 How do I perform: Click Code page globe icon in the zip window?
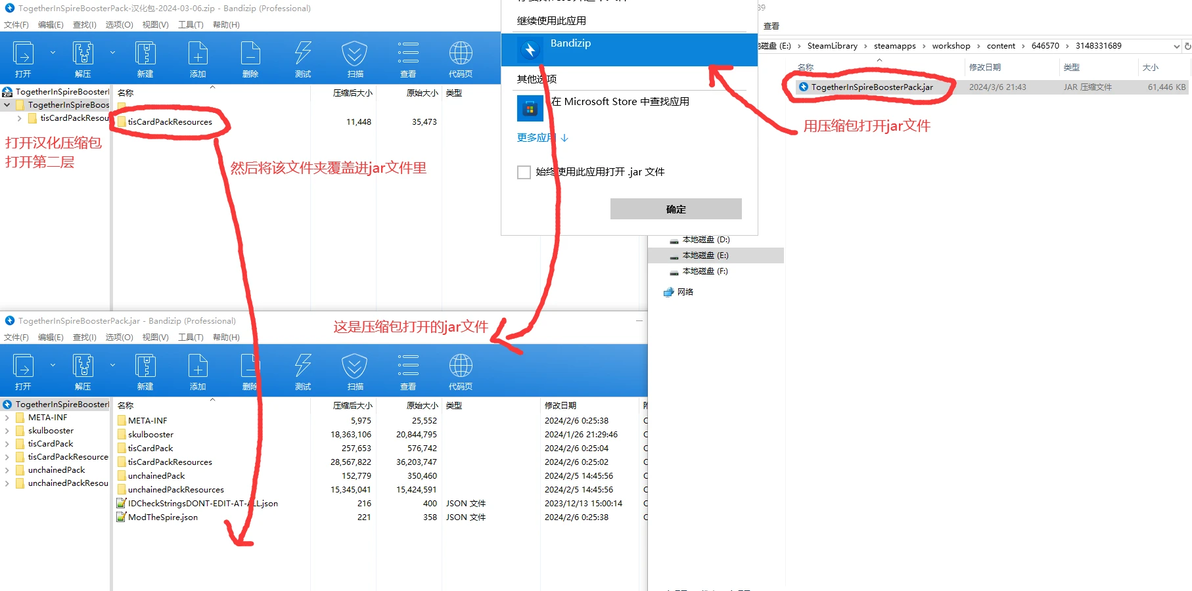[x=461, y=53]
